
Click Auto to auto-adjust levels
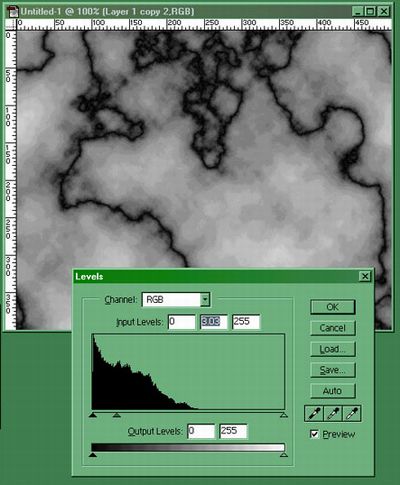tap(333, 391)
